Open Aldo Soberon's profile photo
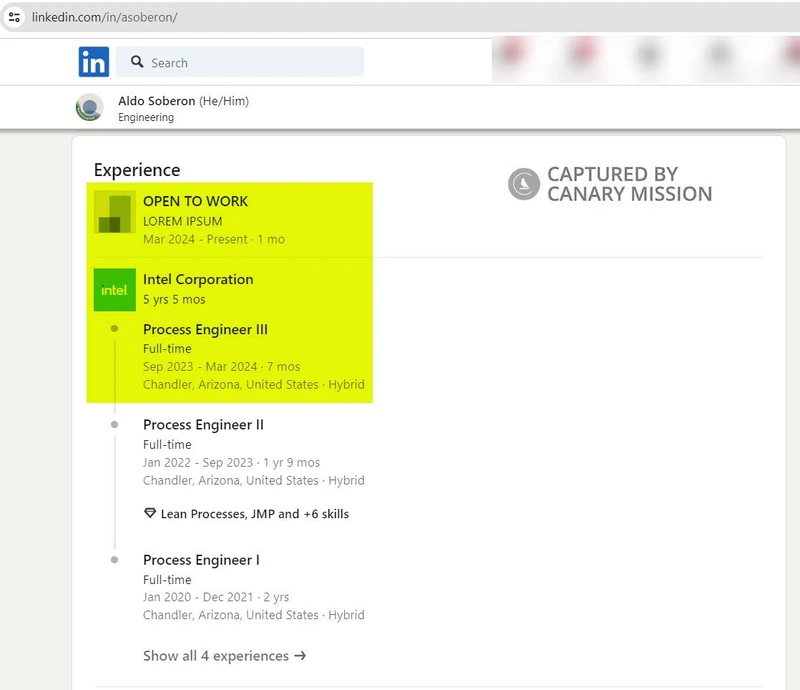This screenshot has width=800, height=690. click(88, 108)
